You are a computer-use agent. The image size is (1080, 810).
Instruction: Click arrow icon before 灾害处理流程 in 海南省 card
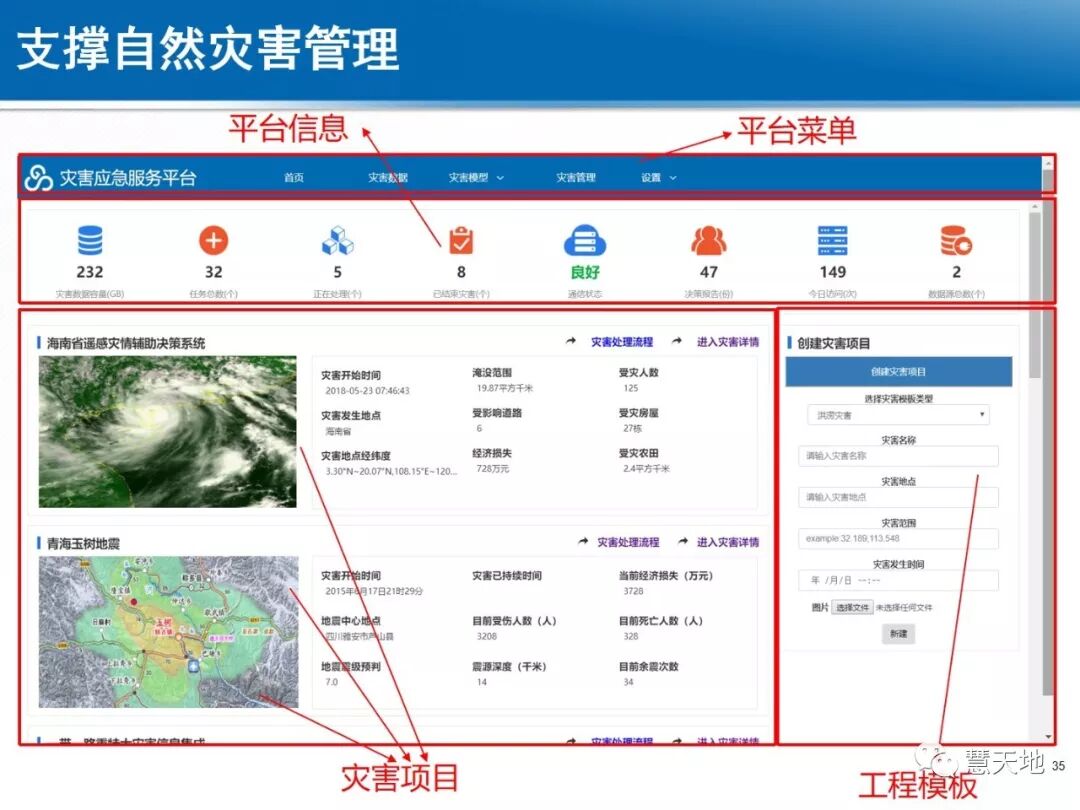(571, 341)
